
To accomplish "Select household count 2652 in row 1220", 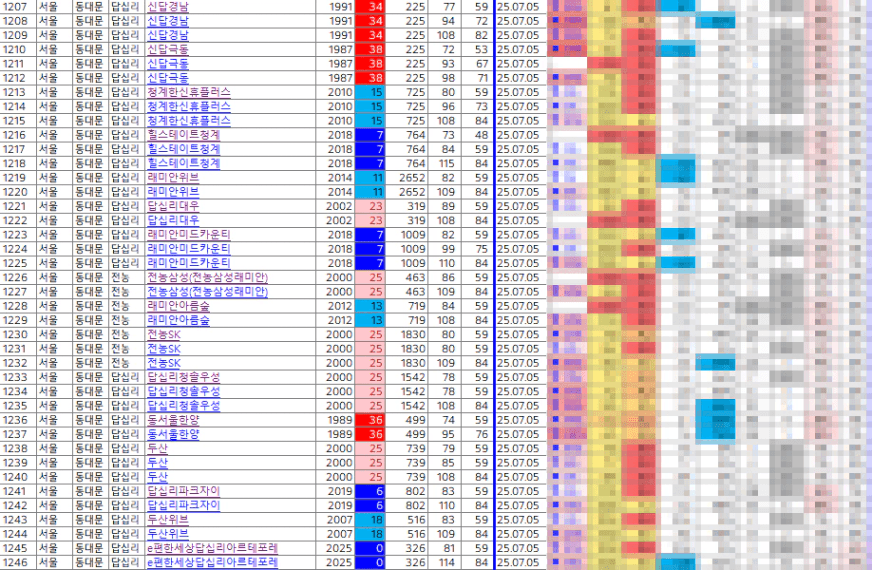I will point(407,192).
